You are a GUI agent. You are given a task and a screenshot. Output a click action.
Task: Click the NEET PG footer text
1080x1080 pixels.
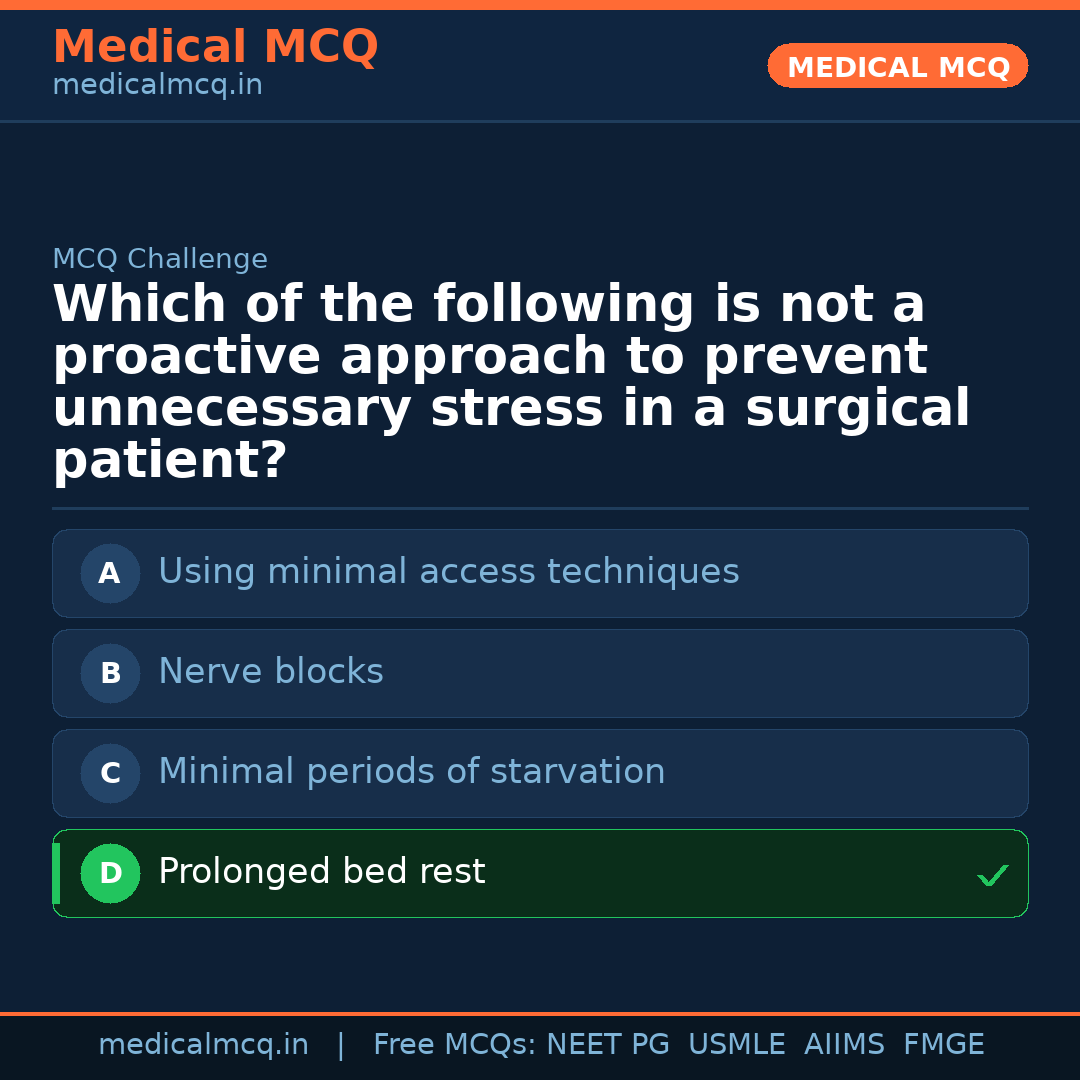point(608,1045)
